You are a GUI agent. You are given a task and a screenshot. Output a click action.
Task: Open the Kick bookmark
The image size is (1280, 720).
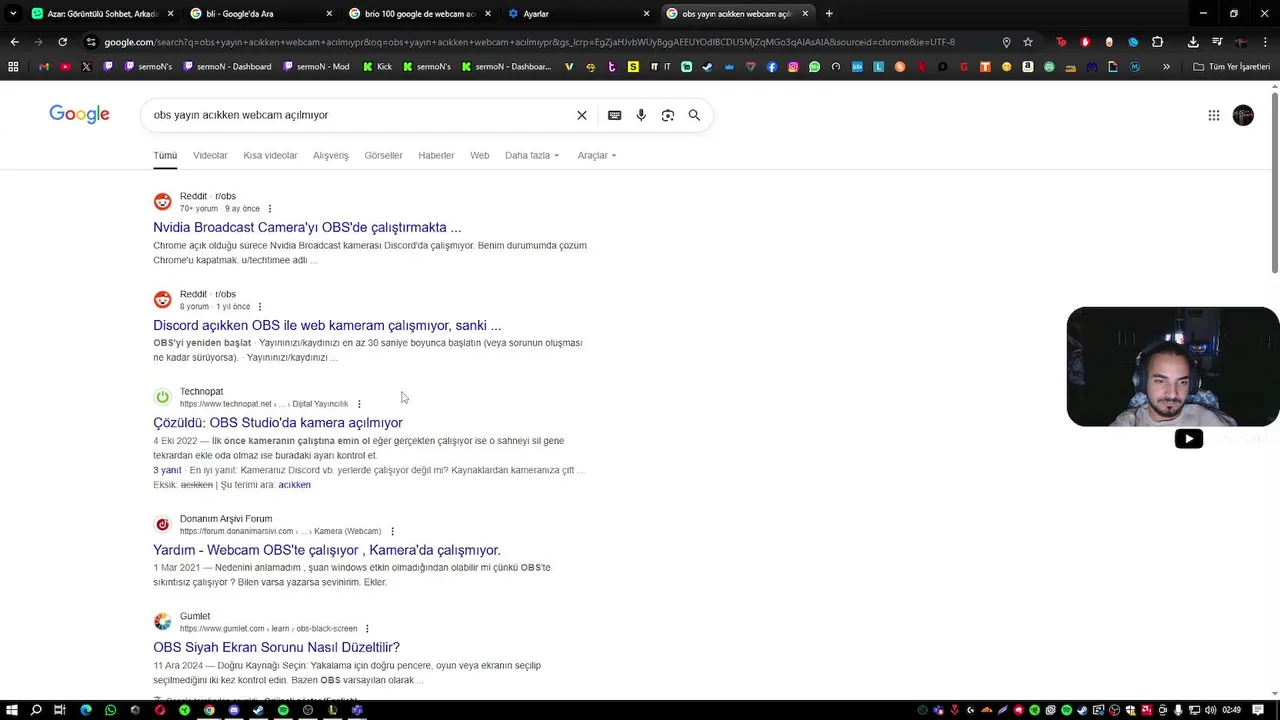coord(376,67)
